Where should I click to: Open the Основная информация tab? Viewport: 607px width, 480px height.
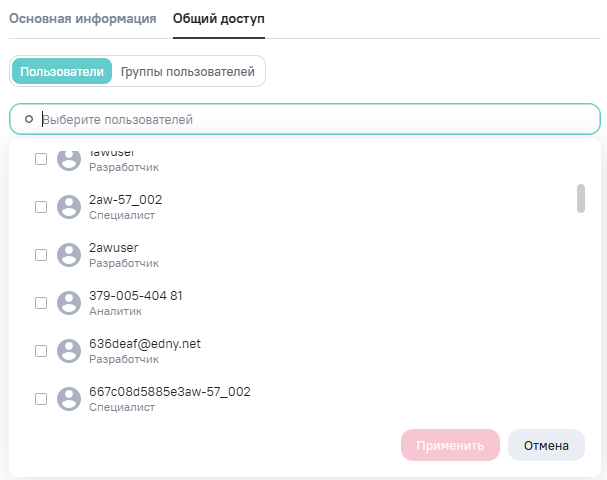click(82, 19)
